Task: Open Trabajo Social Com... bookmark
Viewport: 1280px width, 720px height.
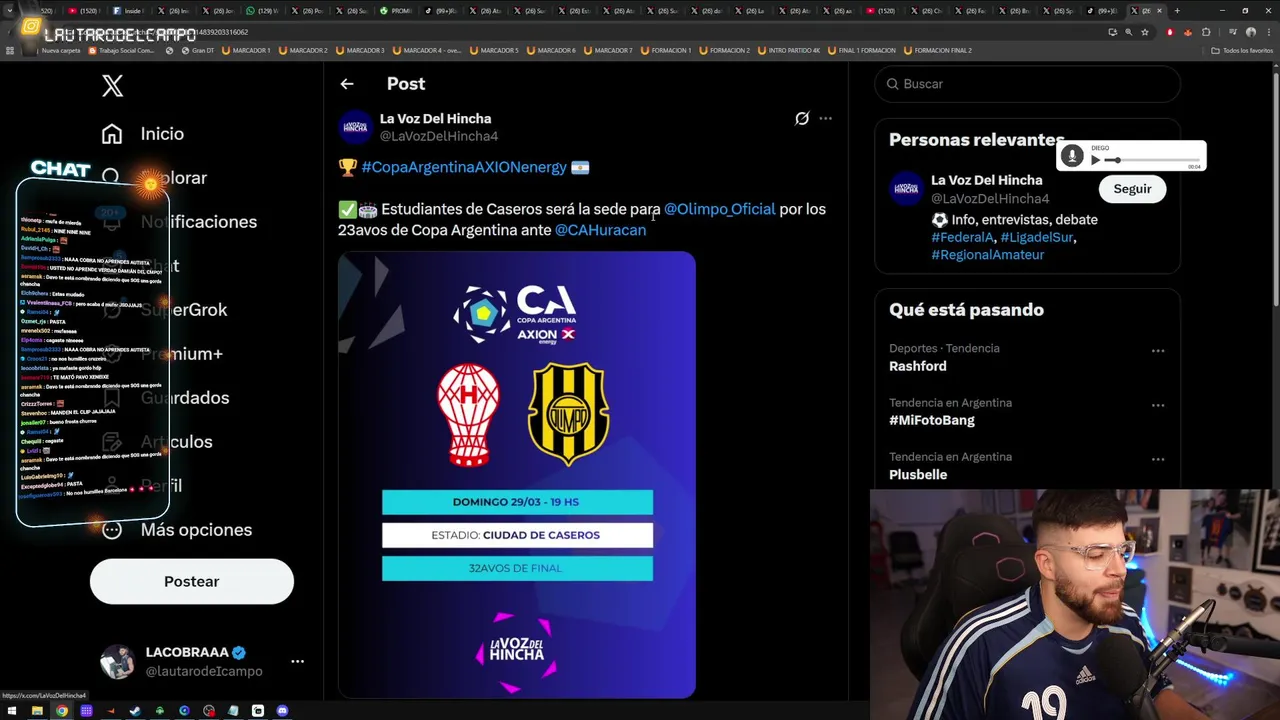Action: [122, 50]
